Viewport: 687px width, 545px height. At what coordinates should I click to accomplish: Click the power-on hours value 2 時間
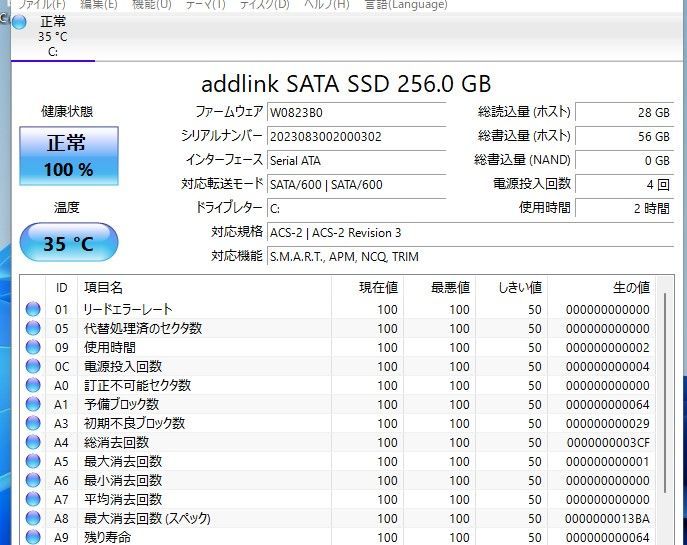tap(624, 209)
